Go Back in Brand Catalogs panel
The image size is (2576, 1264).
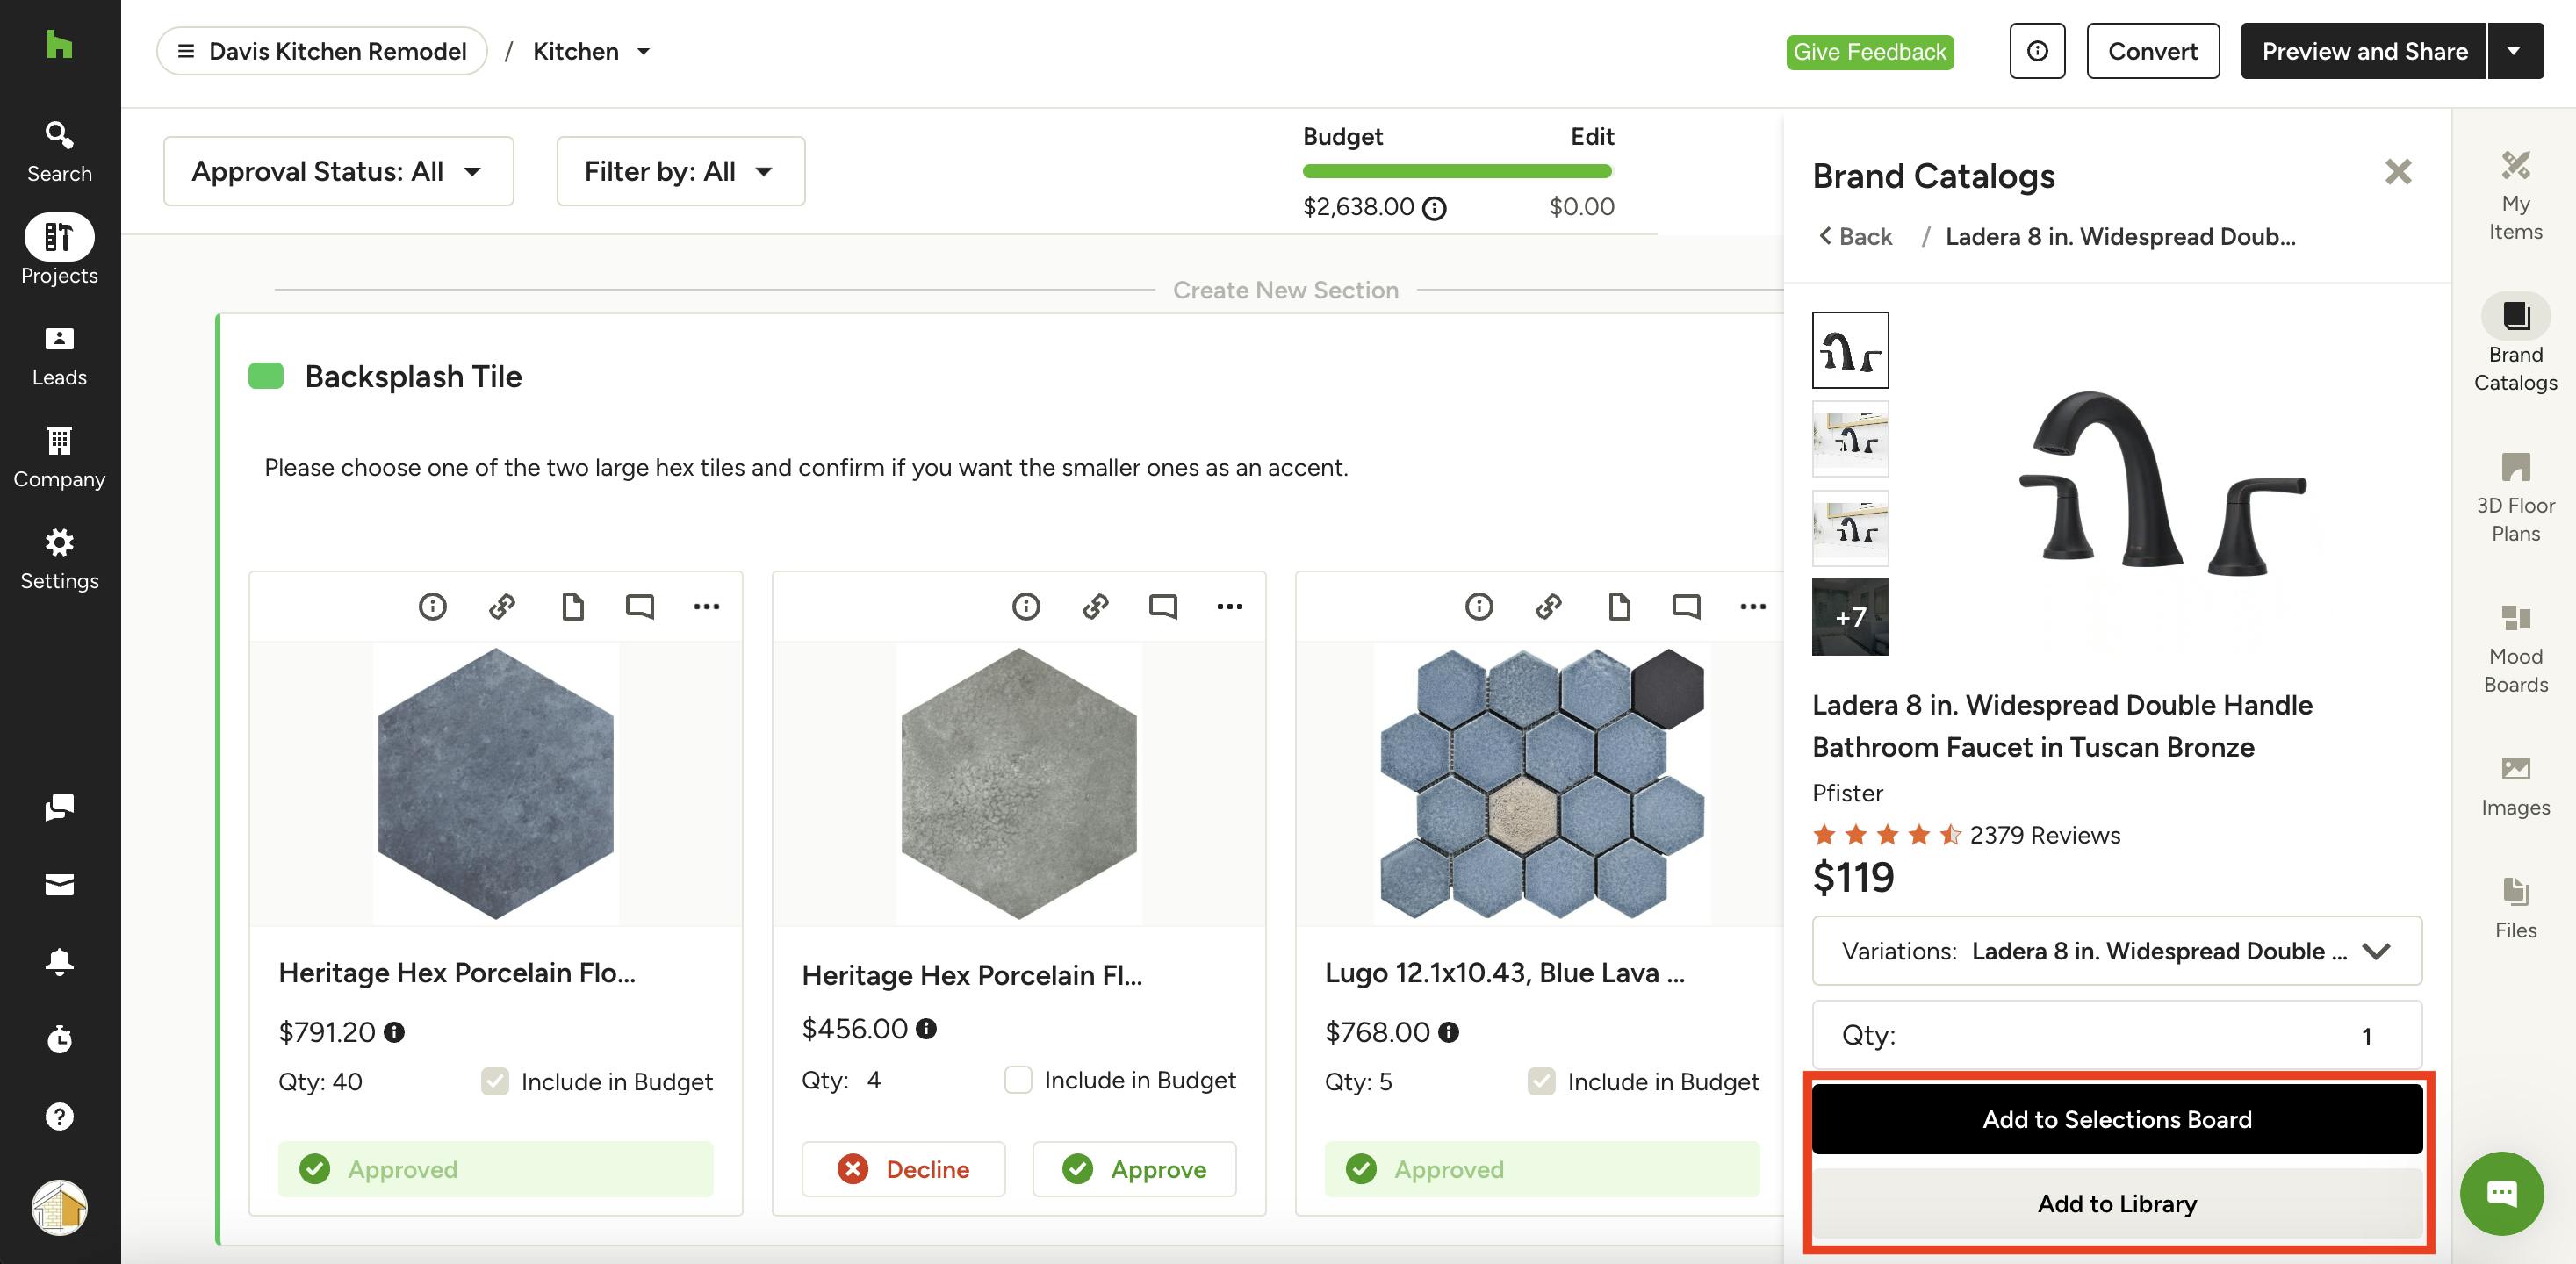1855,236
